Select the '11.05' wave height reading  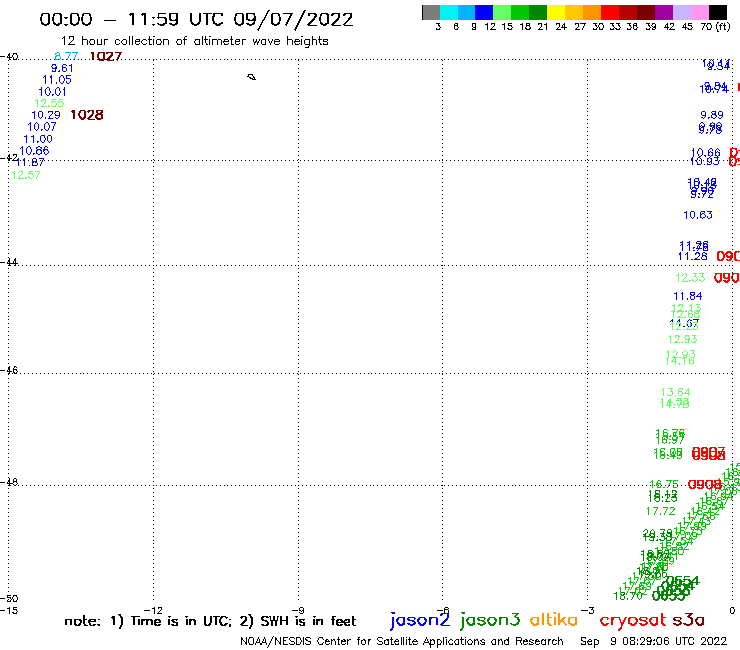tap(57, 80)
